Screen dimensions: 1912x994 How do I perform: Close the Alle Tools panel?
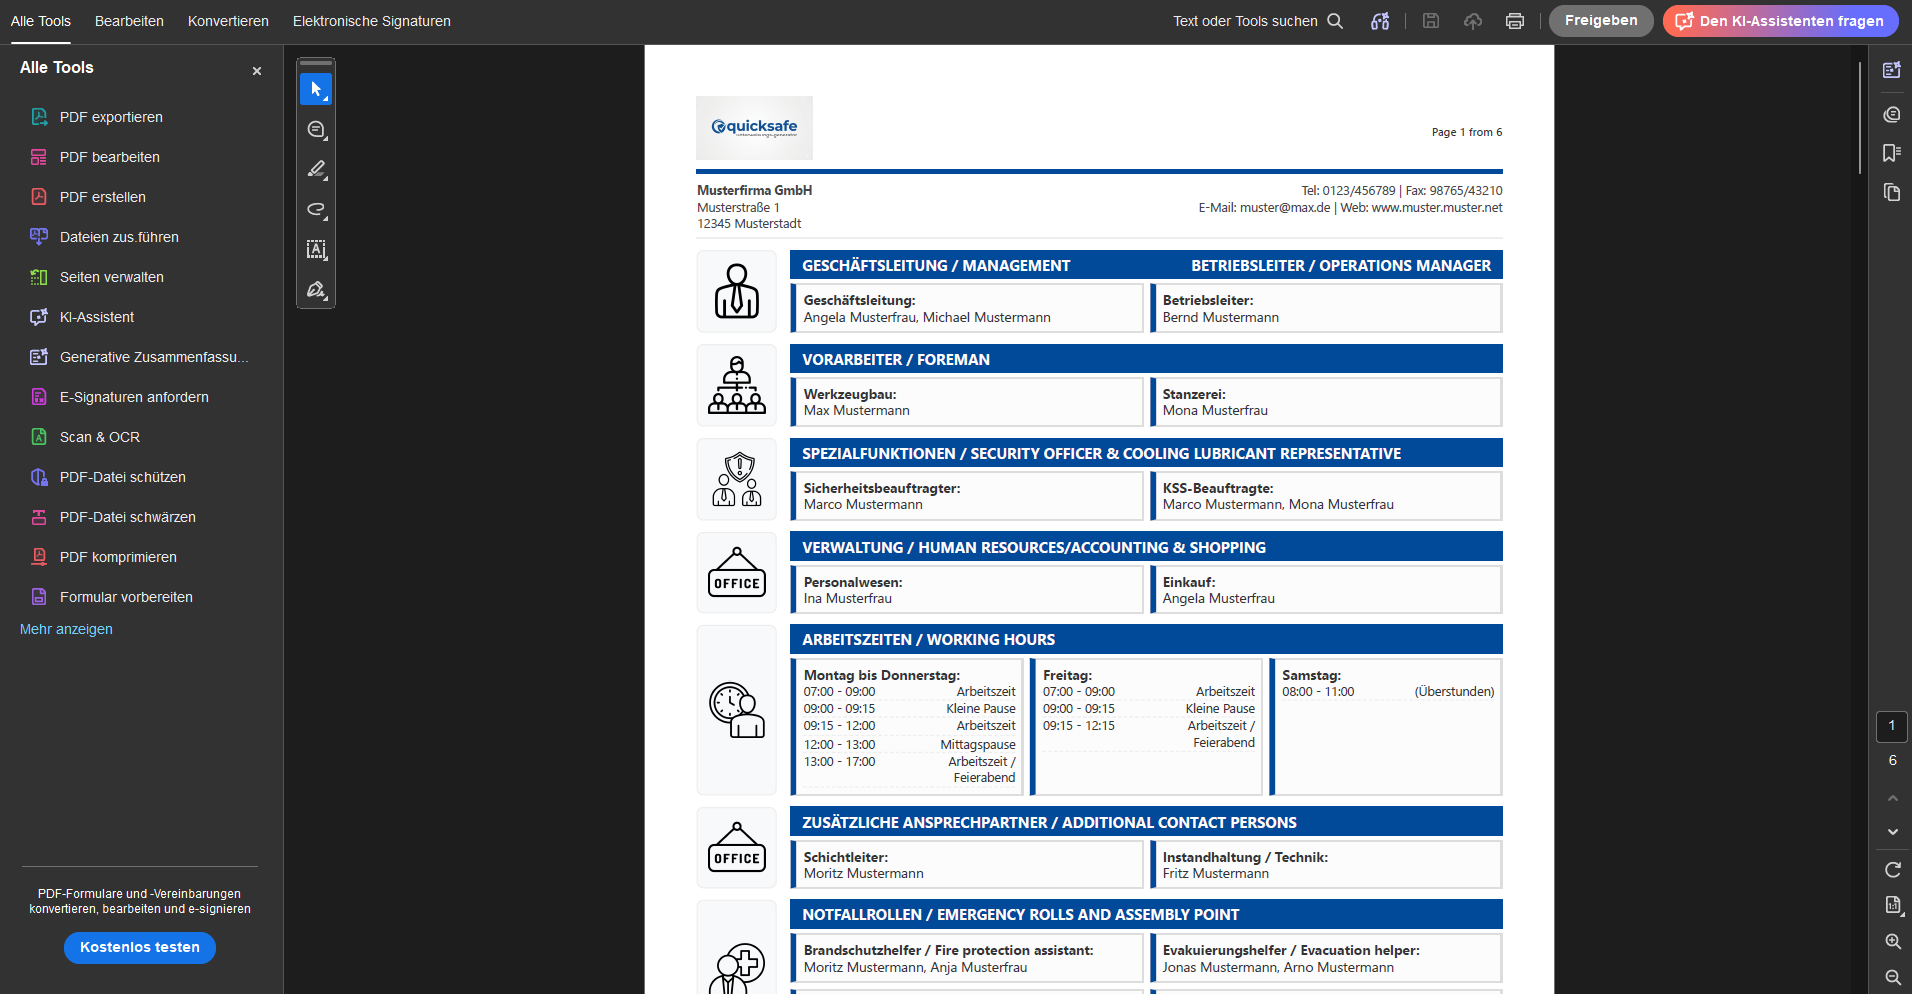tap(257, 71)
